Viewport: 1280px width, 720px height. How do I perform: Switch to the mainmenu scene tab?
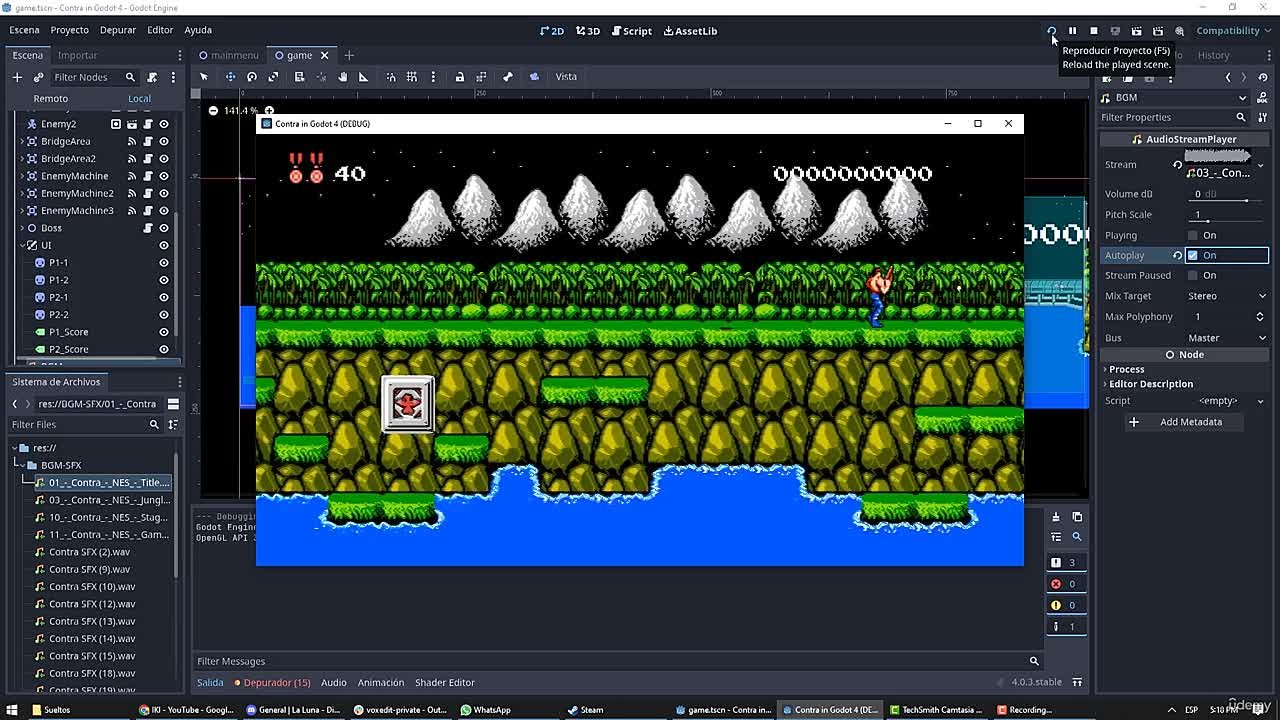(228, 55)
